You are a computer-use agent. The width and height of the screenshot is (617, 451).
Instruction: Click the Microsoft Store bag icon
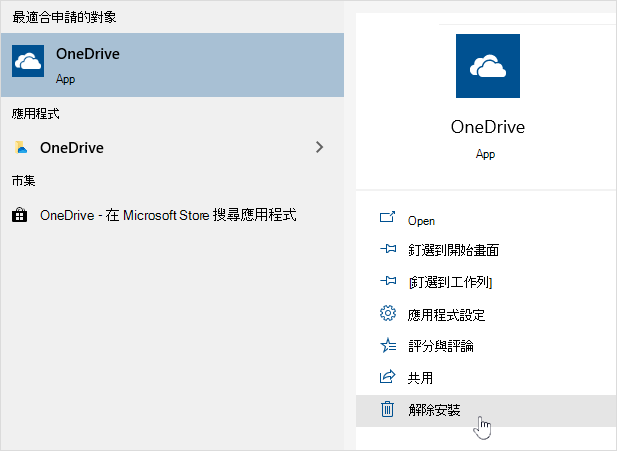19,215
